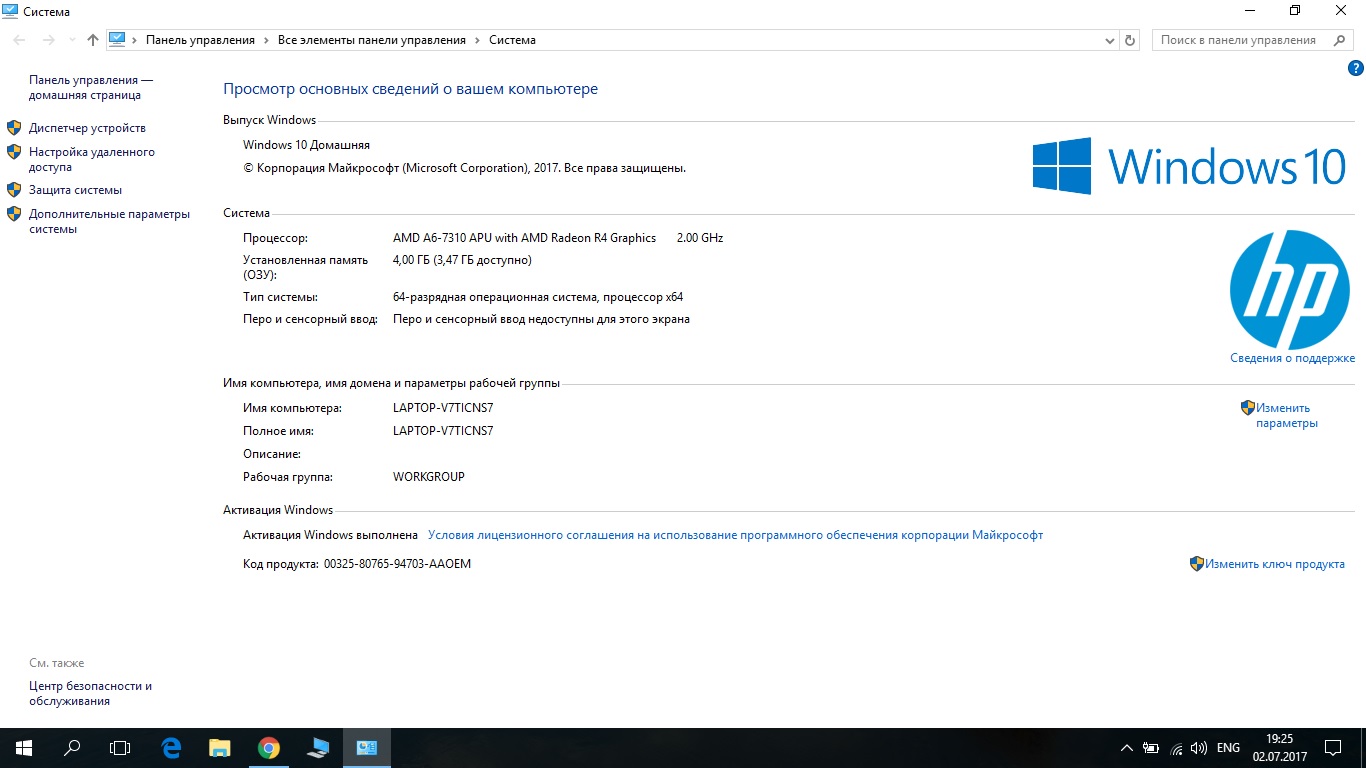Open address bar history dropdown arrow
Screen dimensions: 1366x768
click(x=1110, y=40)
